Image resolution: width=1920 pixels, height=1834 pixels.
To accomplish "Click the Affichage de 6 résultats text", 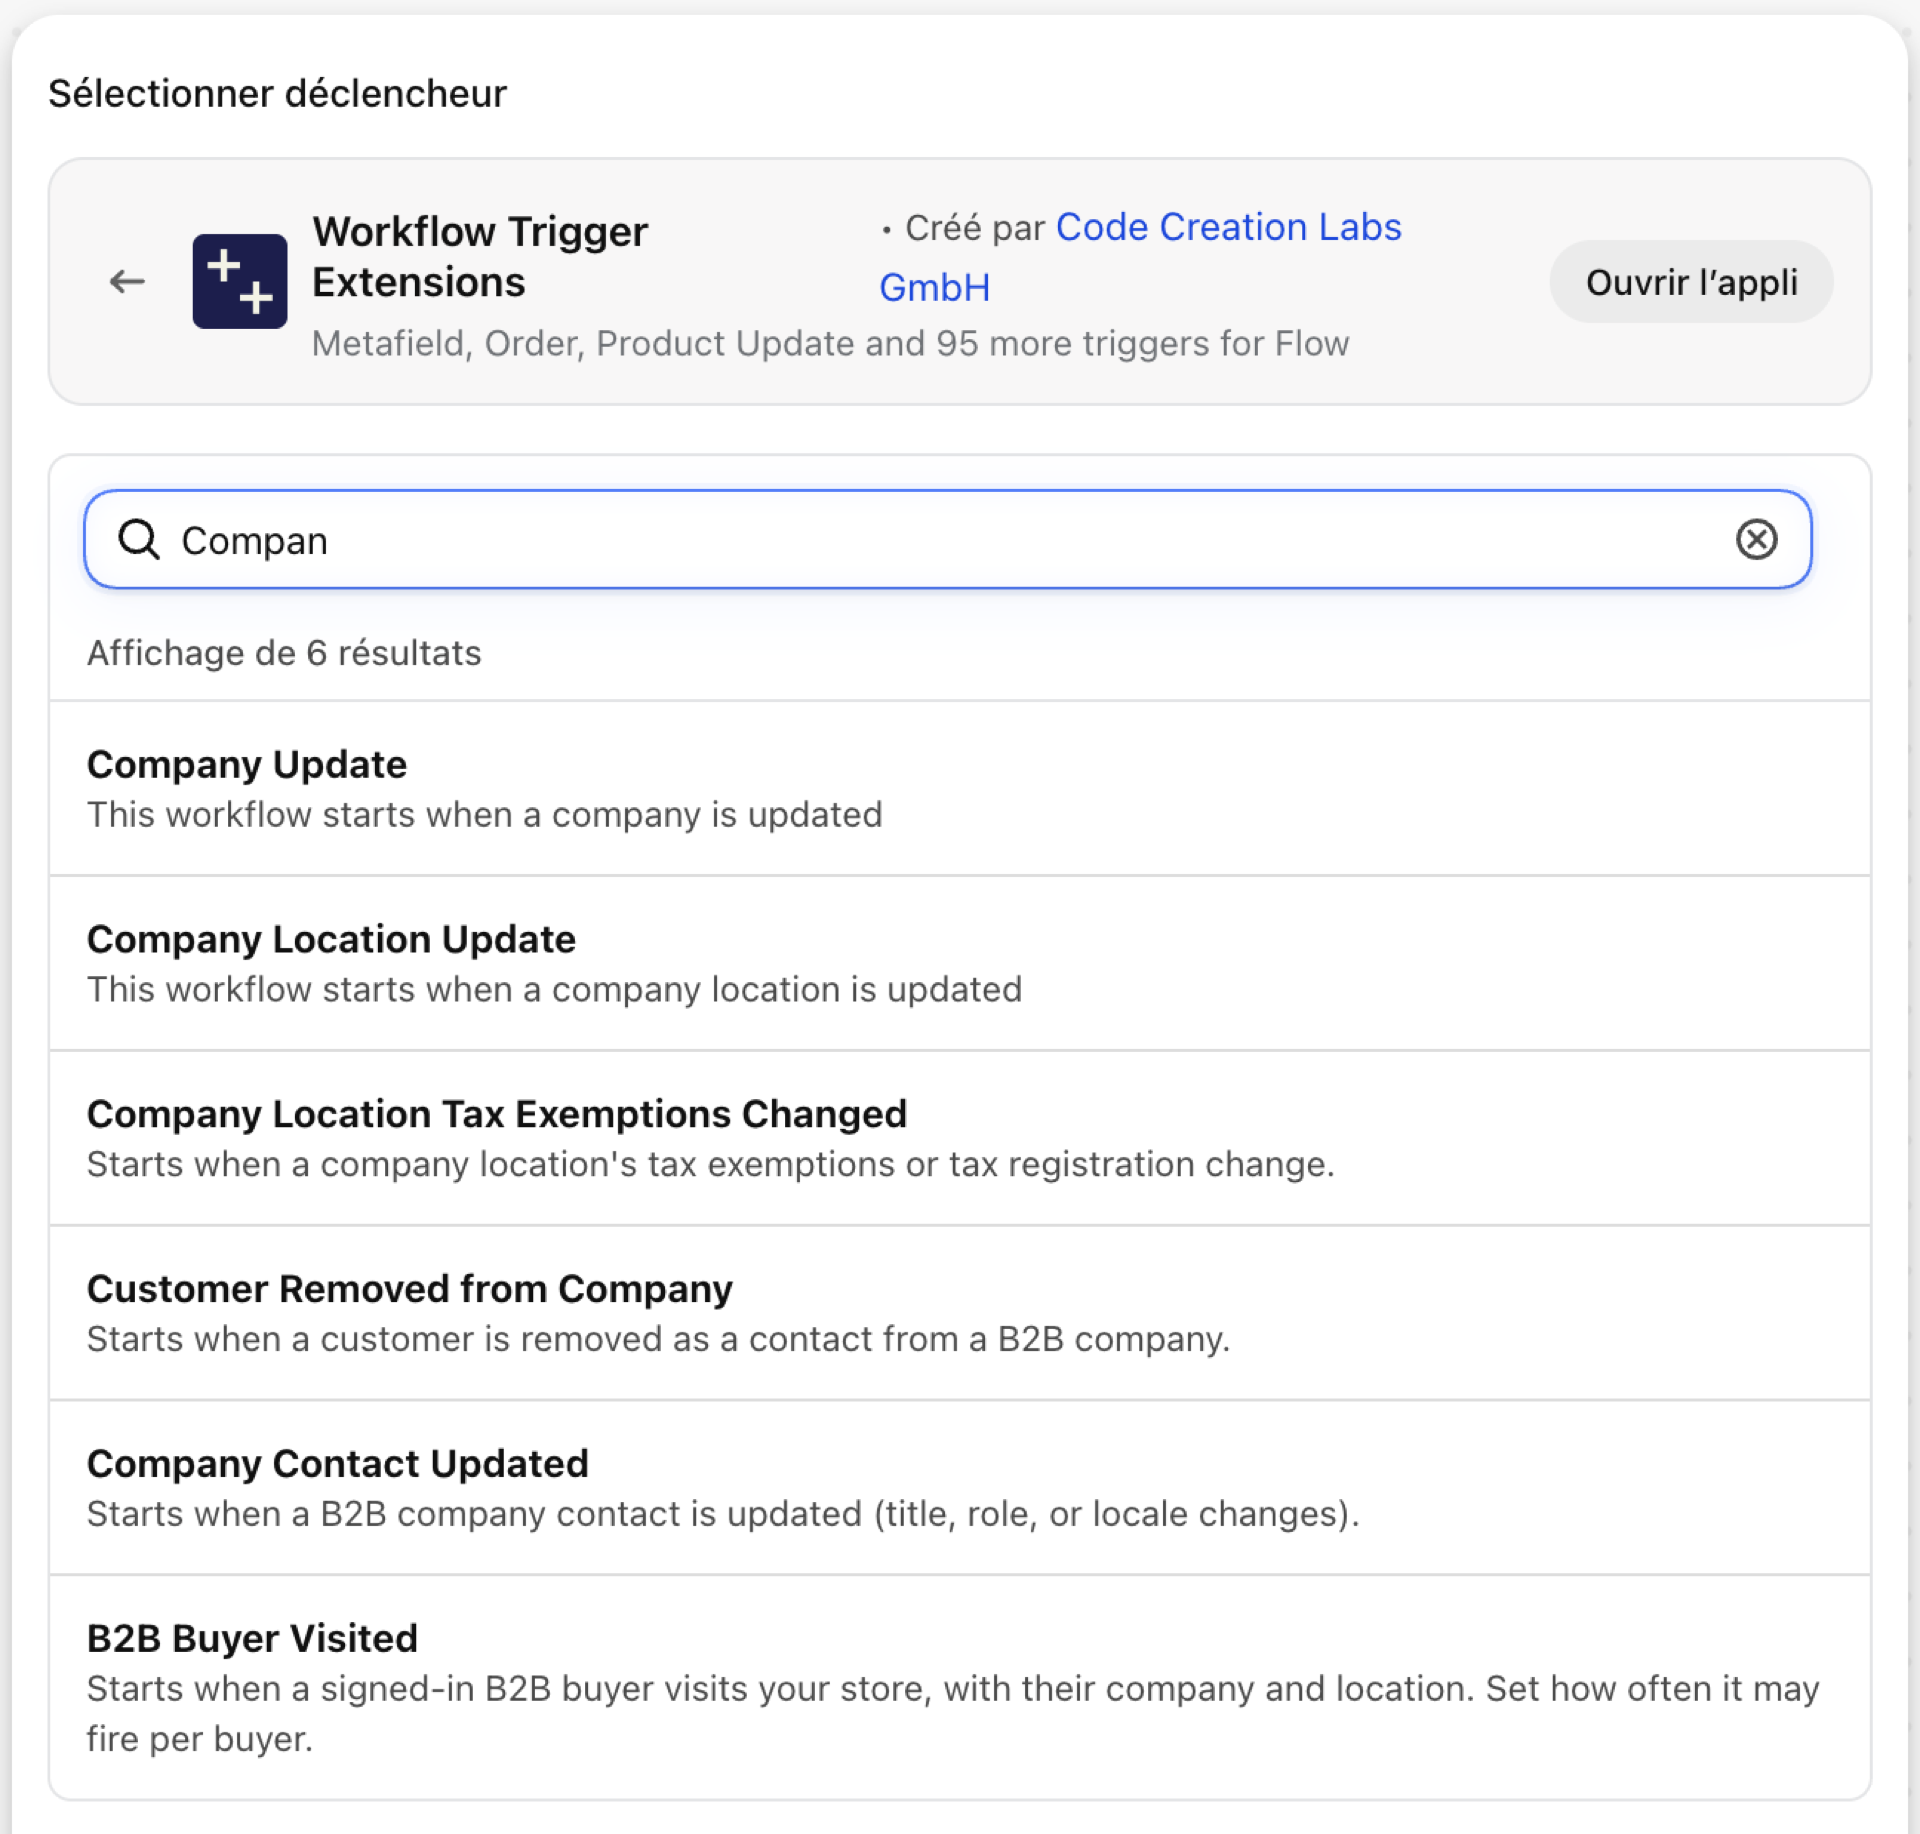I will coord(284,653).
